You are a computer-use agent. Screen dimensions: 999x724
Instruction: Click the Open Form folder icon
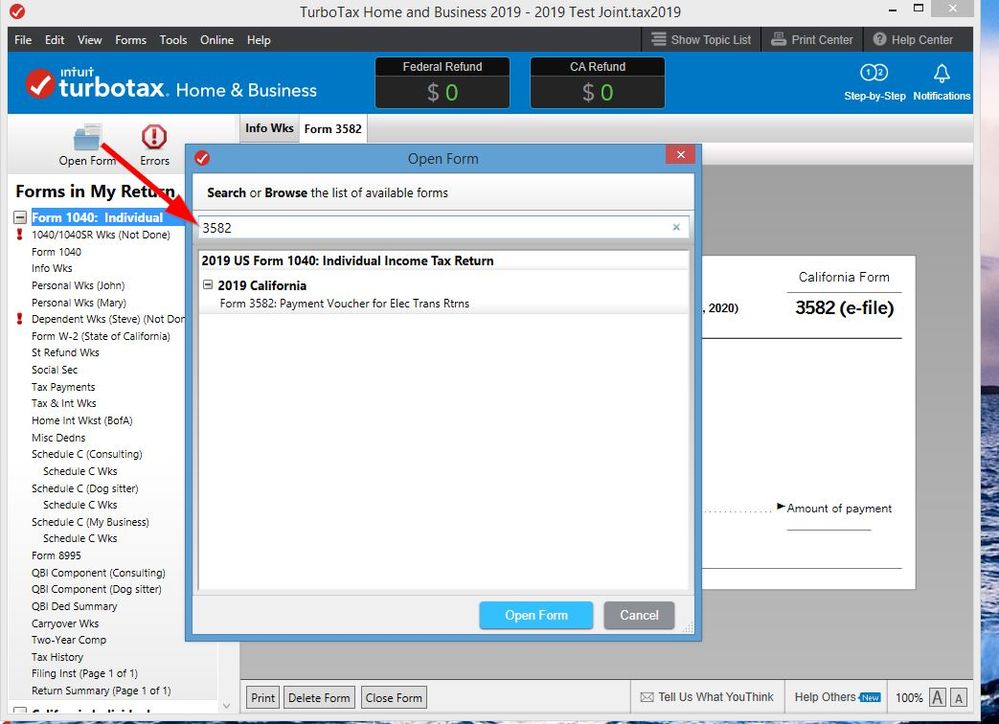point(87,137)
